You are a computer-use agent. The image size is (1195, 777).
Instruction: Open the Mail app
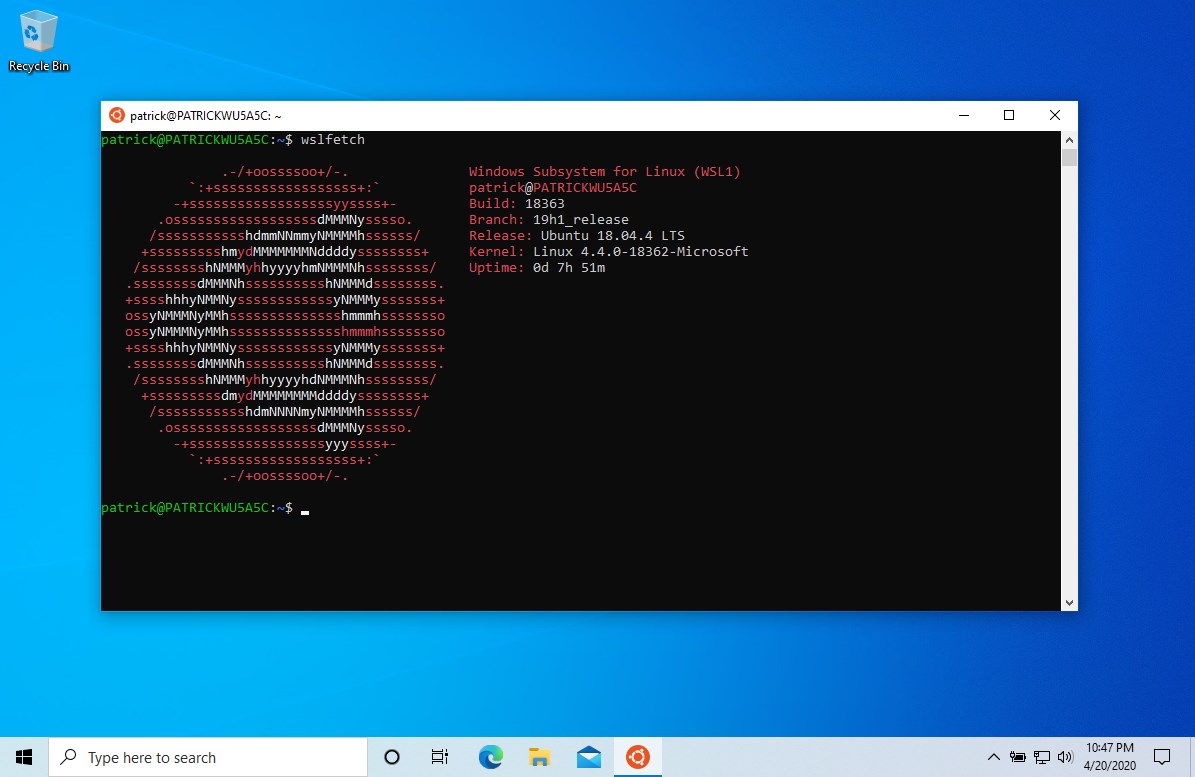588,757
